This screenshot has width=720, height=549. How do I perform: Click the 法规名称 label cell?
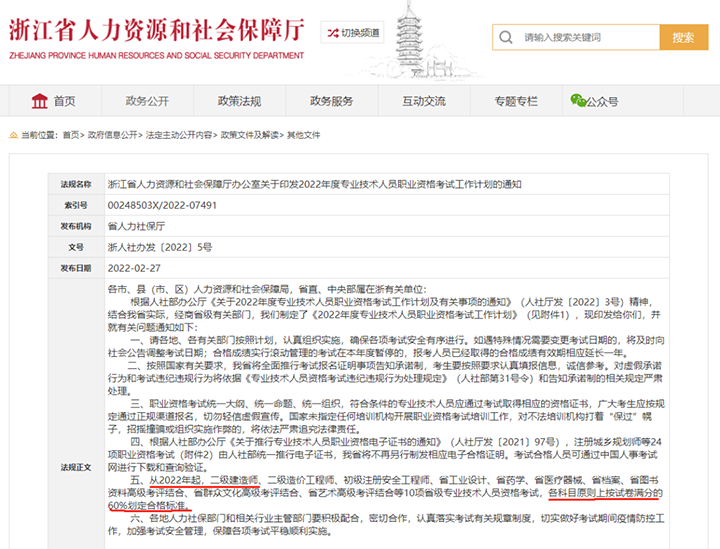click(76, 185)
